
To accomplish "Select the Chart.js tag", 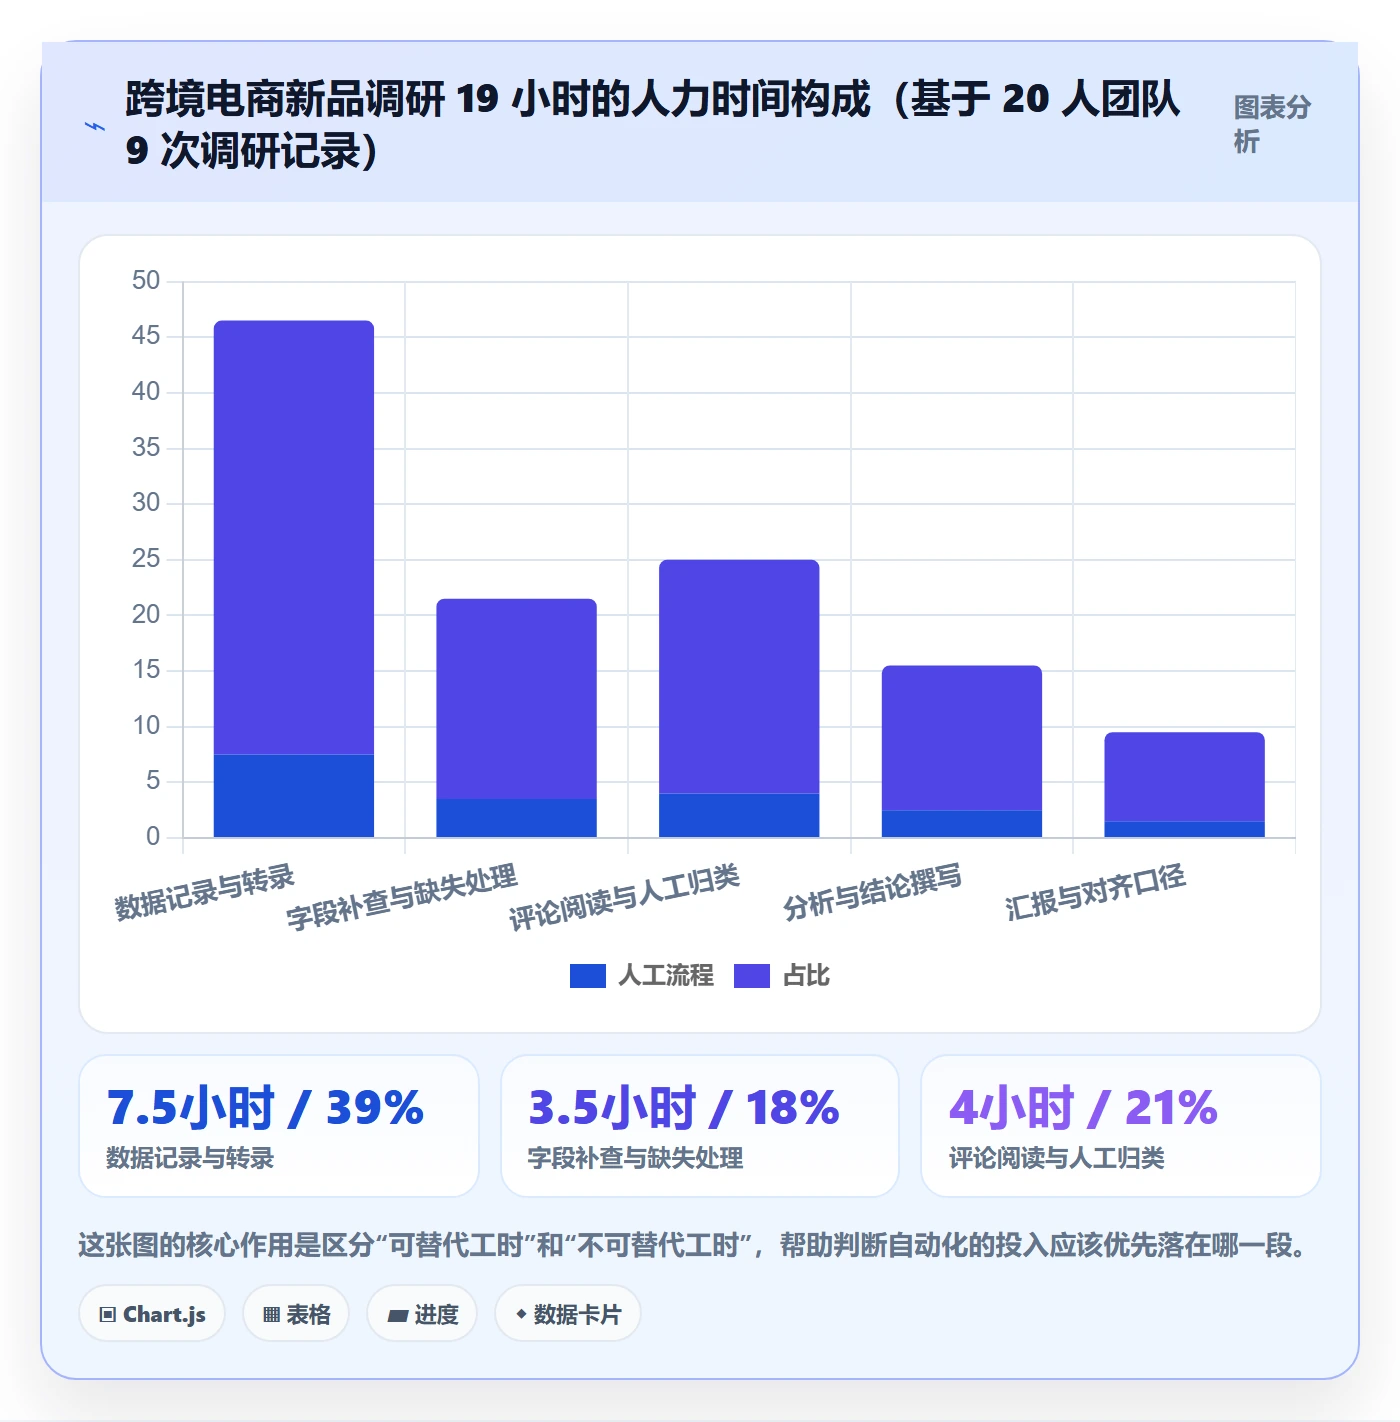I will coord(152,1314).
